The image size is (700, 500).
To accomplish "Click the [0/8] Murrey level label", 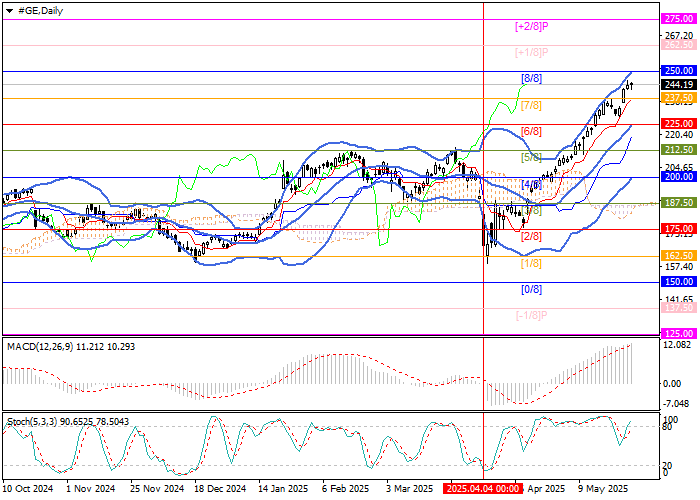I will click(531, 289).
